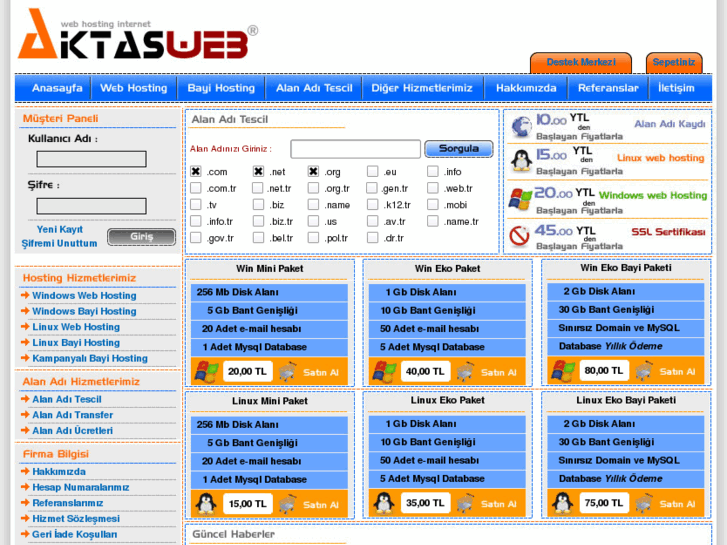
Task: Click penguin icon in Linux Eko Bayi Paketi
Action: 562,503
